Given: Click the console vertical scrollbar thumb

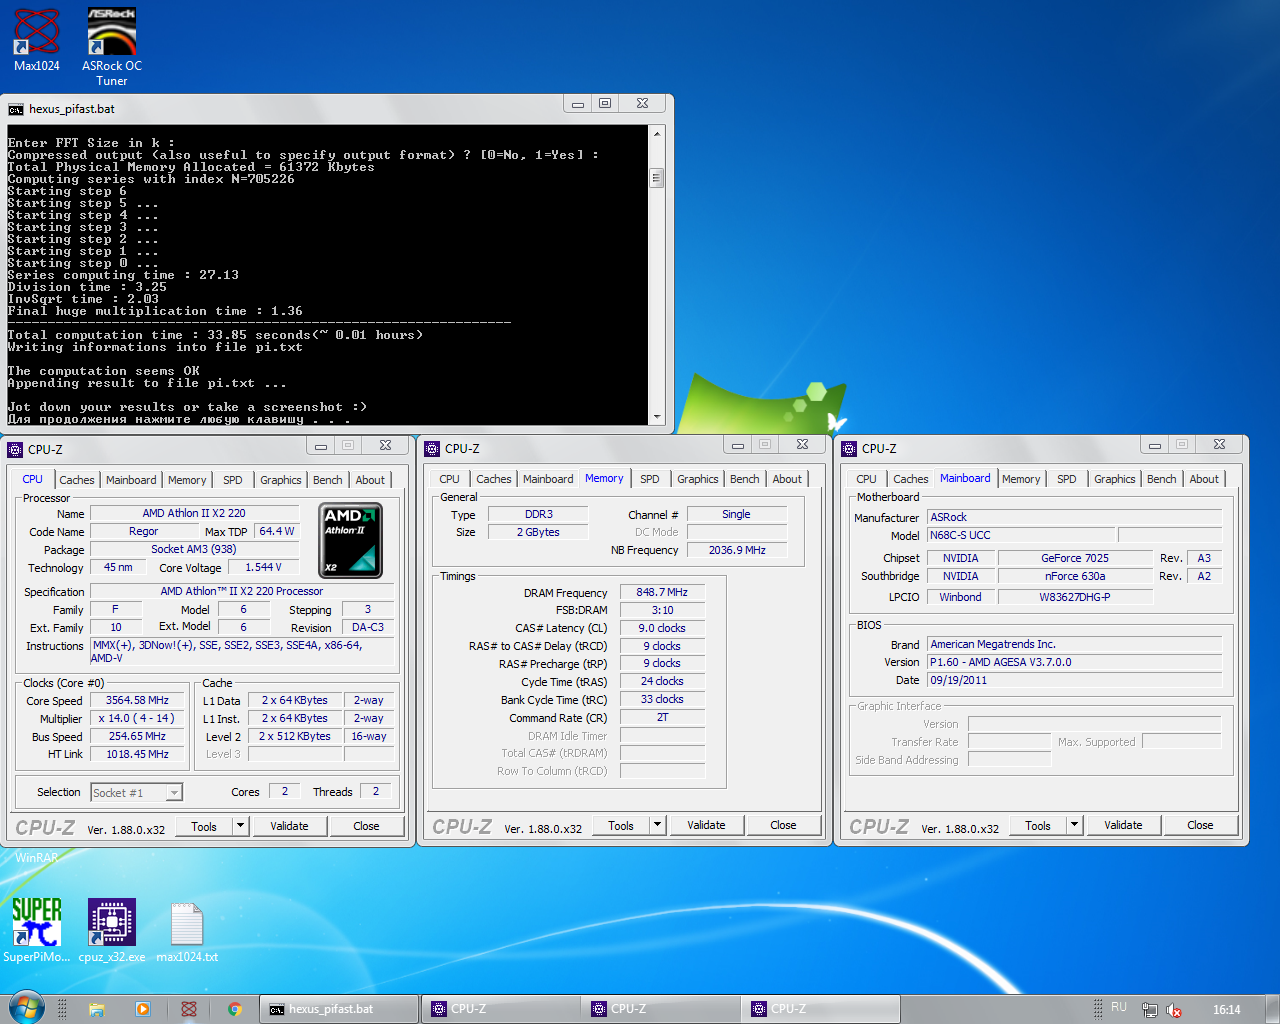Looking at the screenshot, I should (657, 178).
